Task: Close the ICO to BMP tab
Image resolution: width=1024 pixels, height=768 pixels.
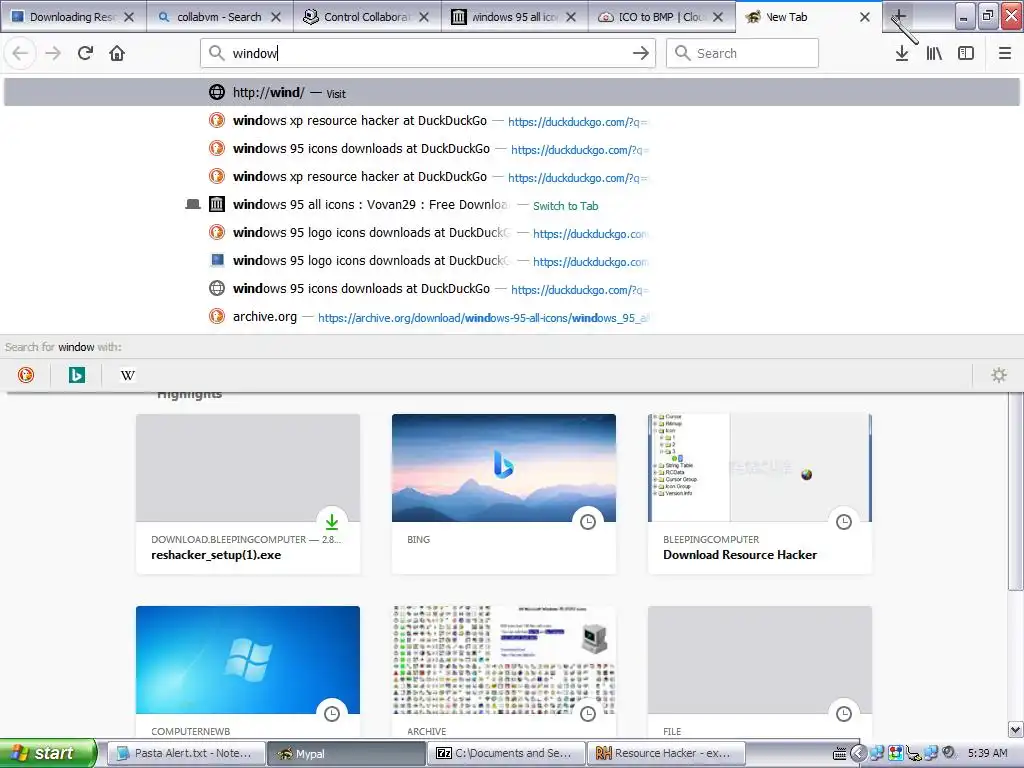Action: tap(718, 17)
